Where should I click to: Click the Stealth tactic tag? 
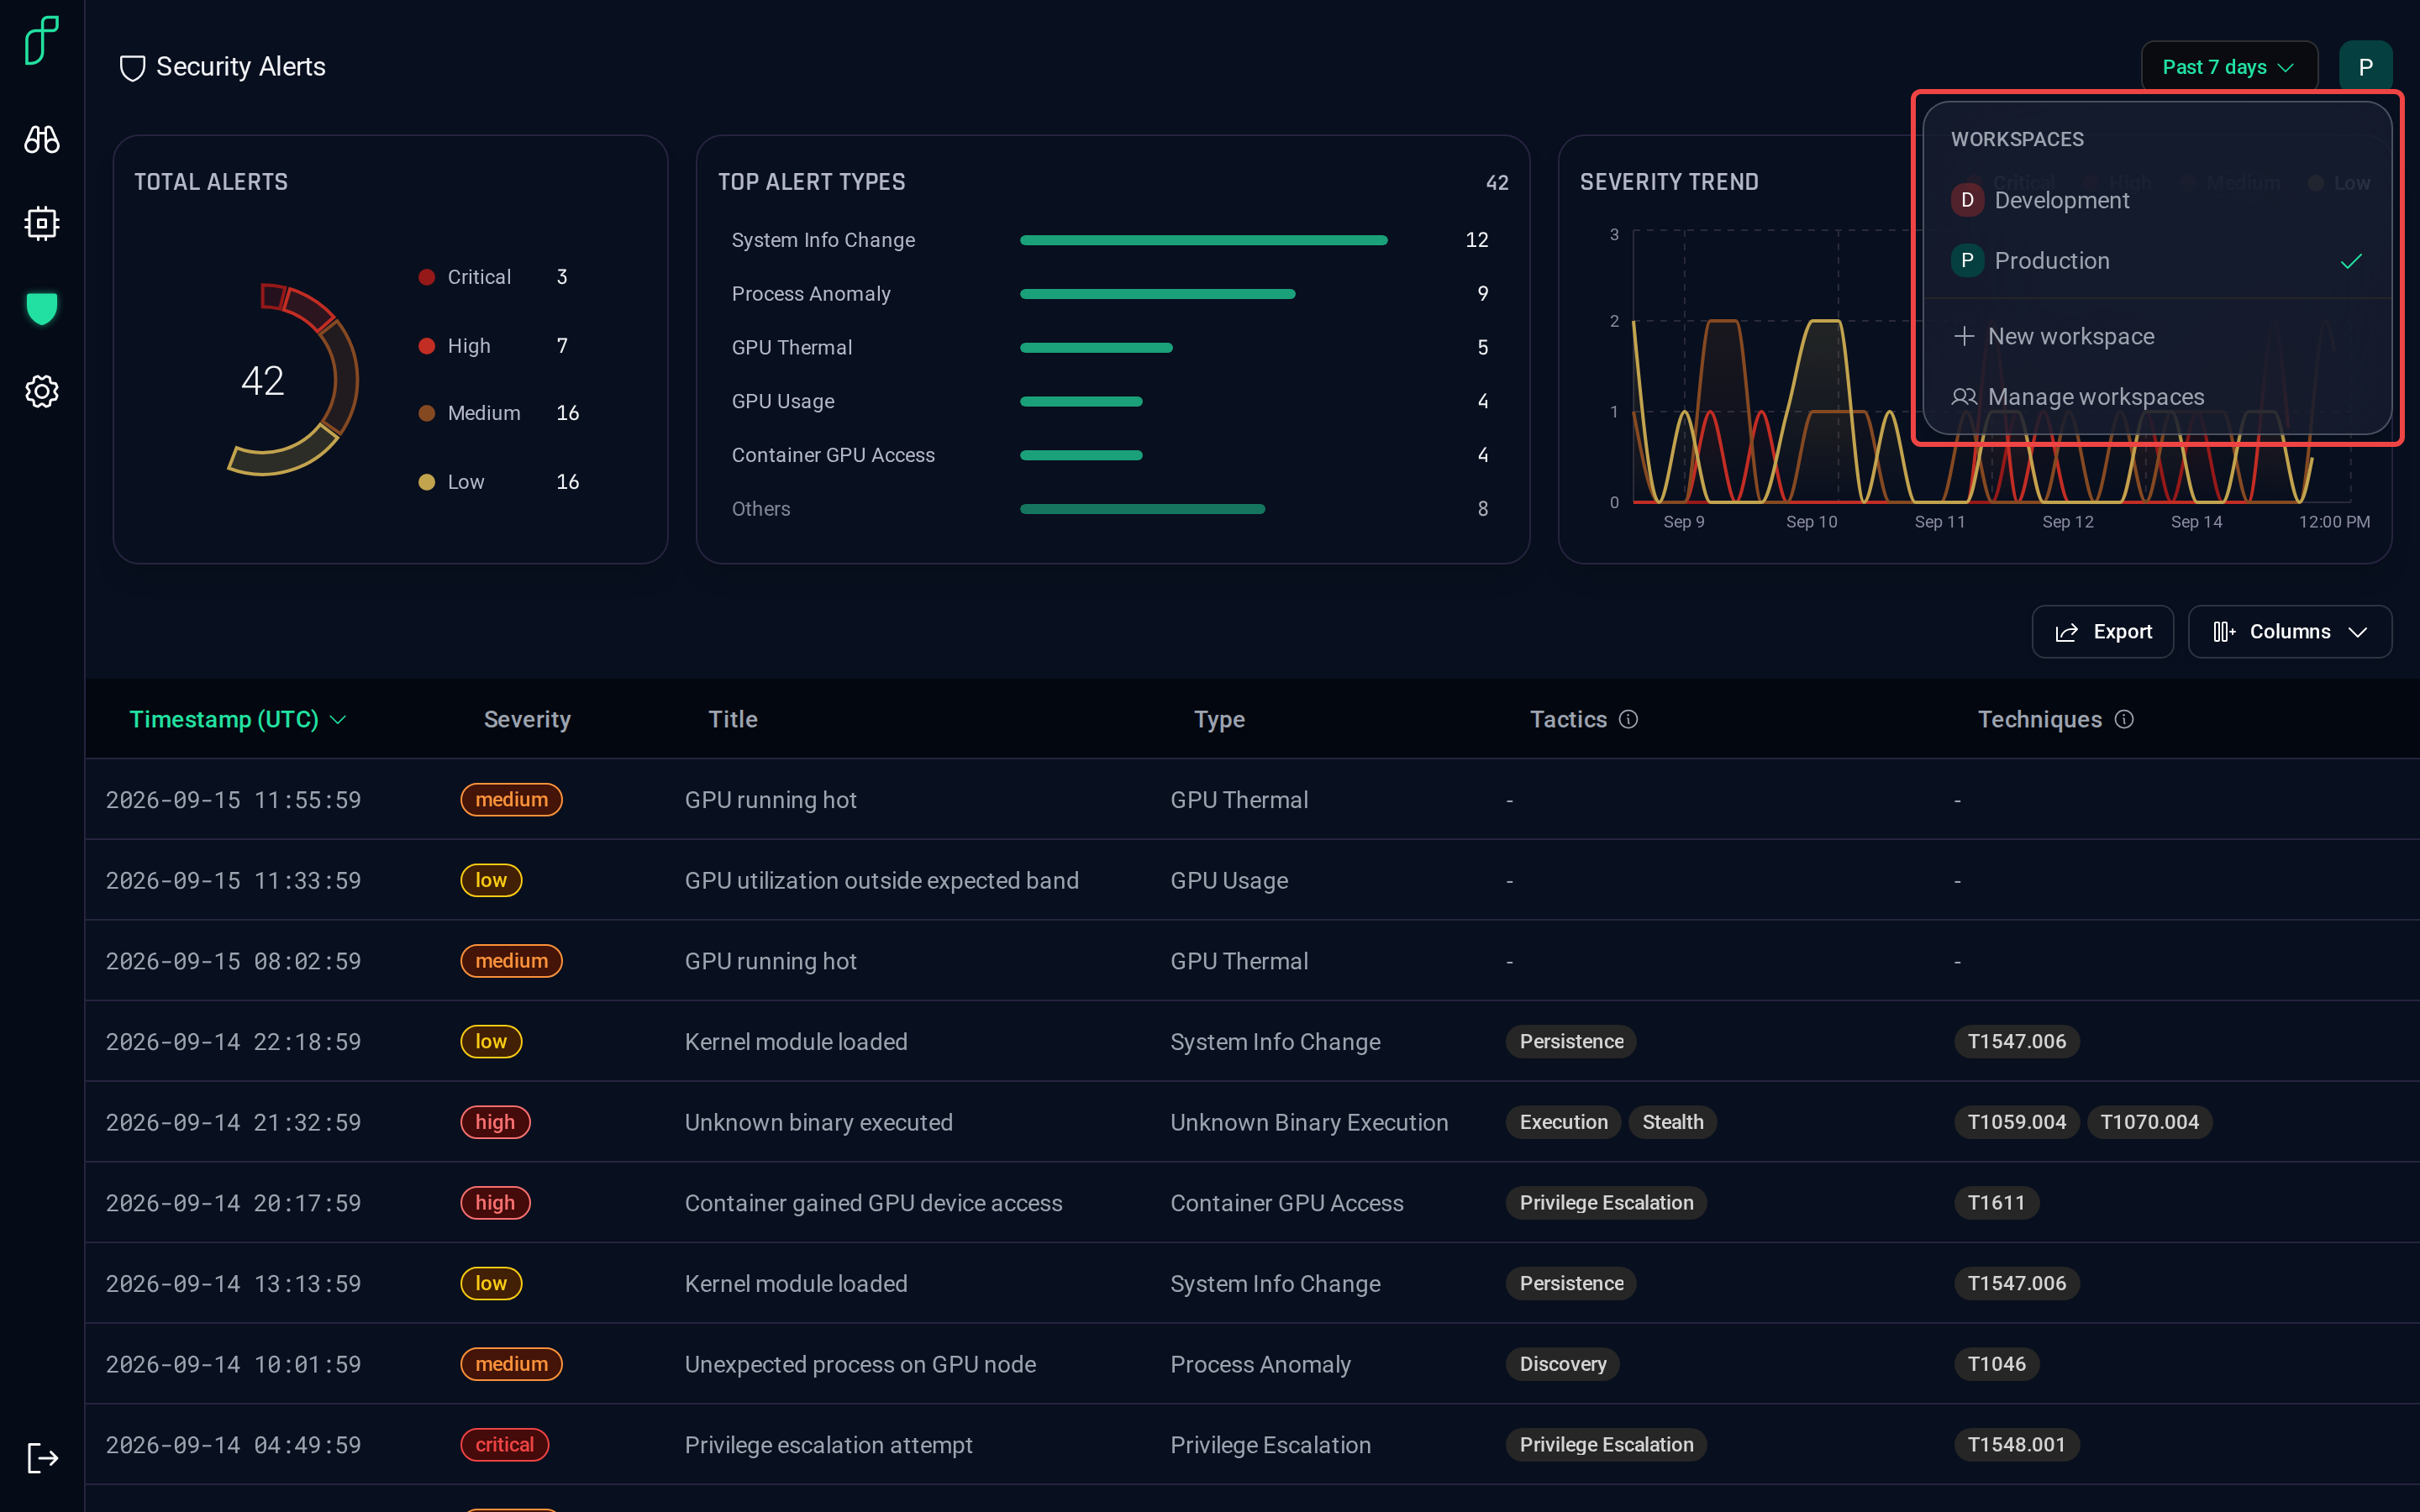(1672, 1122)
